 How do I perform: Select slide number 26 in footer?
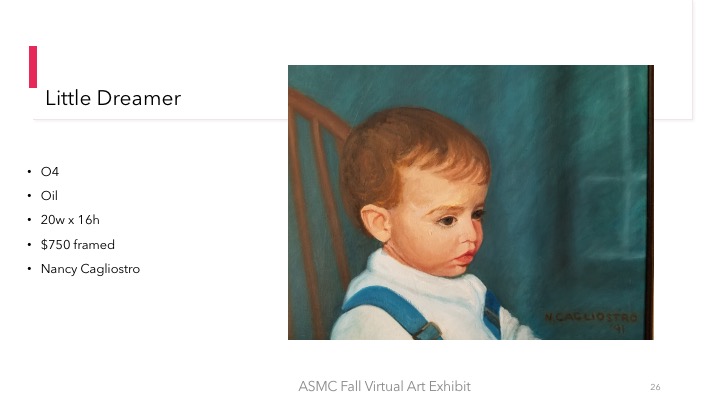tap(655, 387)
